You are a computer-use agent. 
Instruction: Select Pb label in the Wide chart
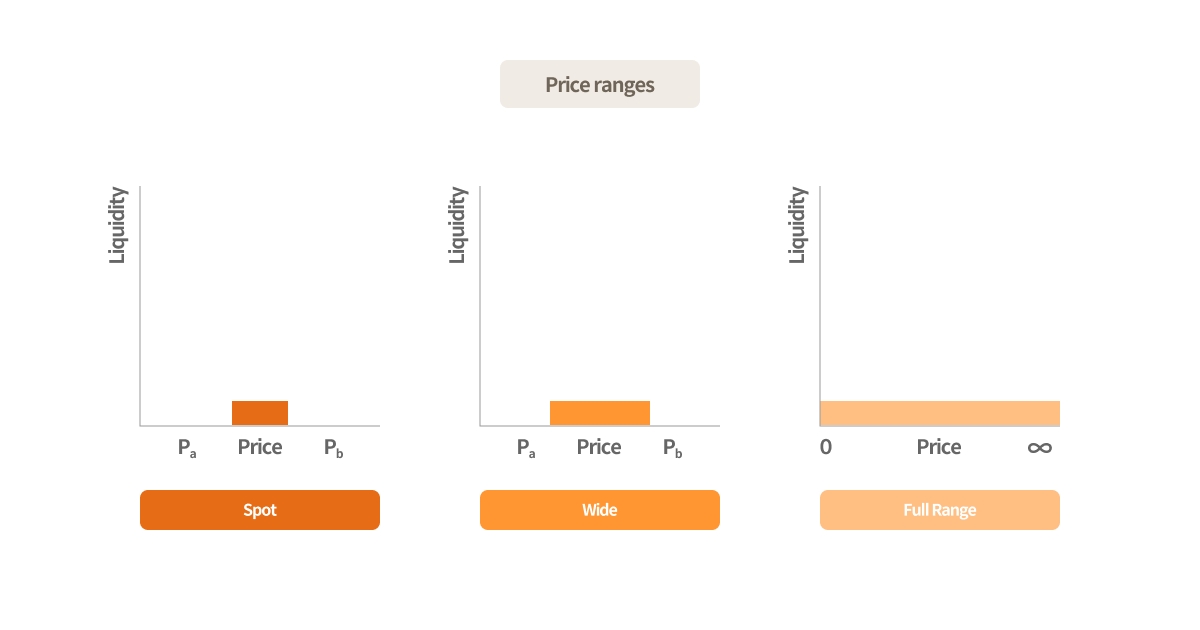[x=673, y=448]
